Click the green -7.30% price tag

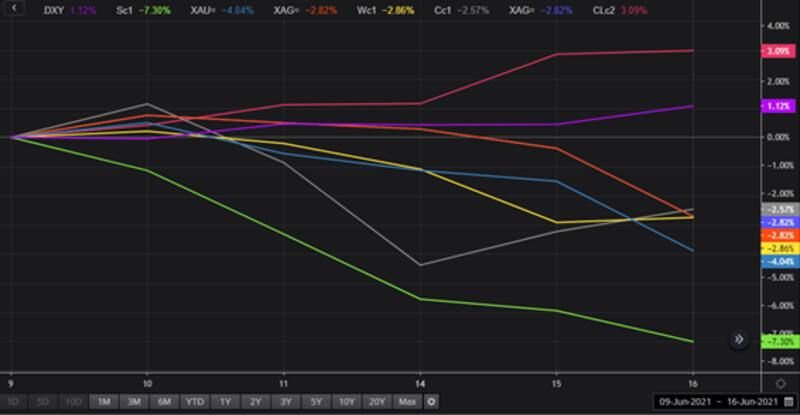pyautogui.click(x=777, y=341)
